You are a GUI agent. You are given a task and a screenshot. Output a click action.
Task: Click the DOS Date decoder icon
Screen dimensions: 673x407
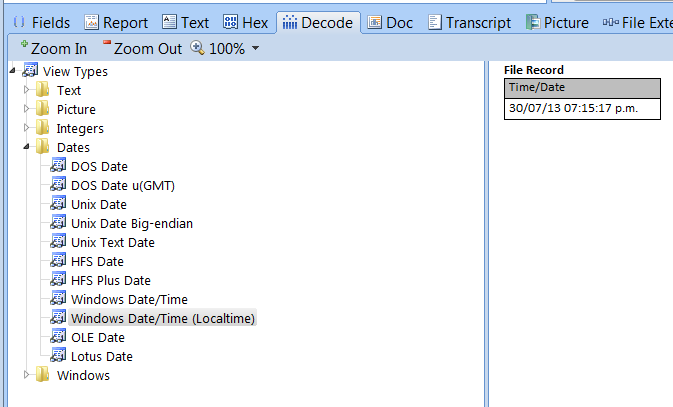pos(58,165)
